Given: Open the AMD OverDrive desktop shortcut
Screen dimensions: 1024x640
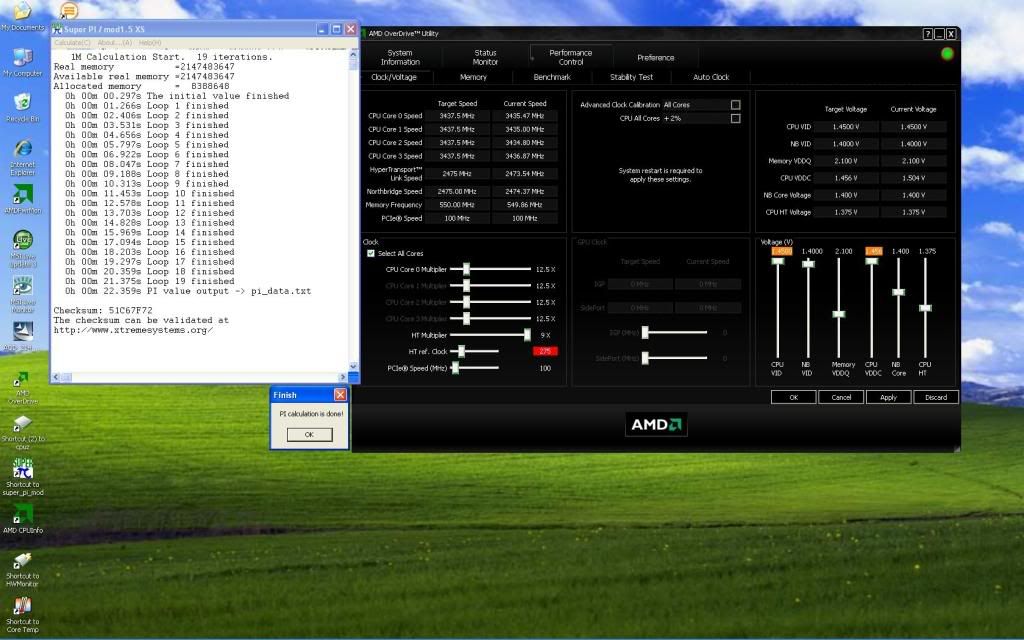Looking at the screenshot, I should (22, 380).
